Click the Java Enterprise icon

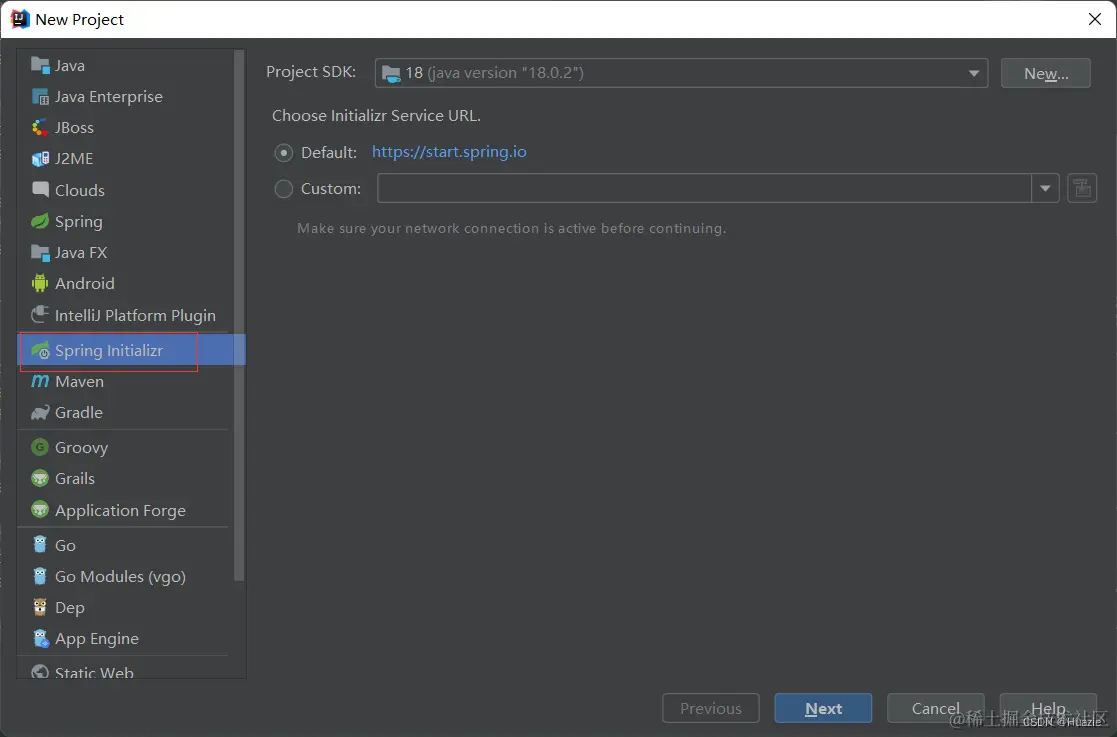[x=40, y=97]
